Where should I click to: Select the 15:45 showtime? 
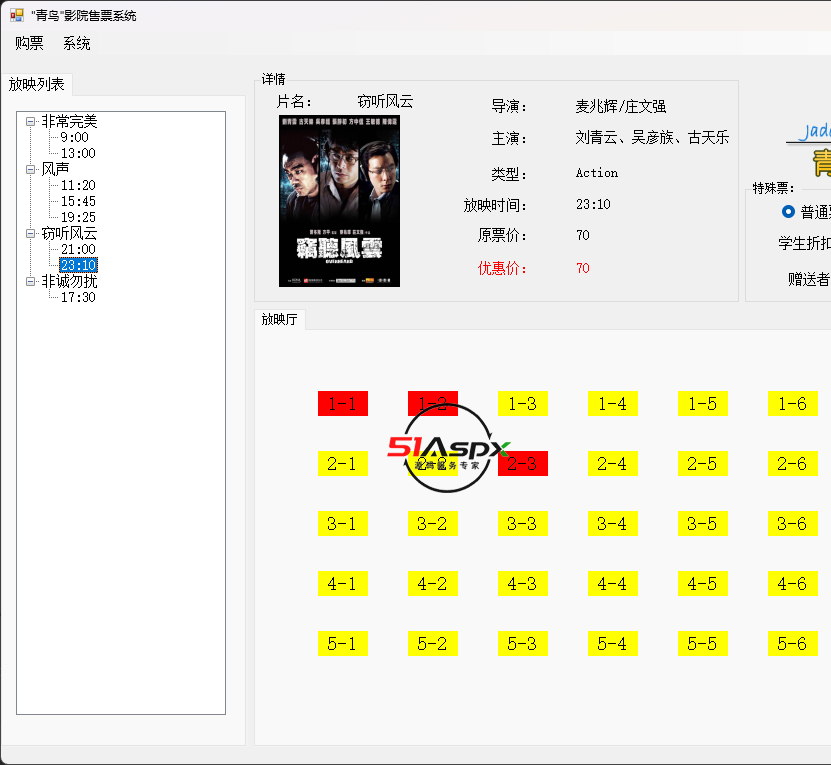[x=78, y=201]
